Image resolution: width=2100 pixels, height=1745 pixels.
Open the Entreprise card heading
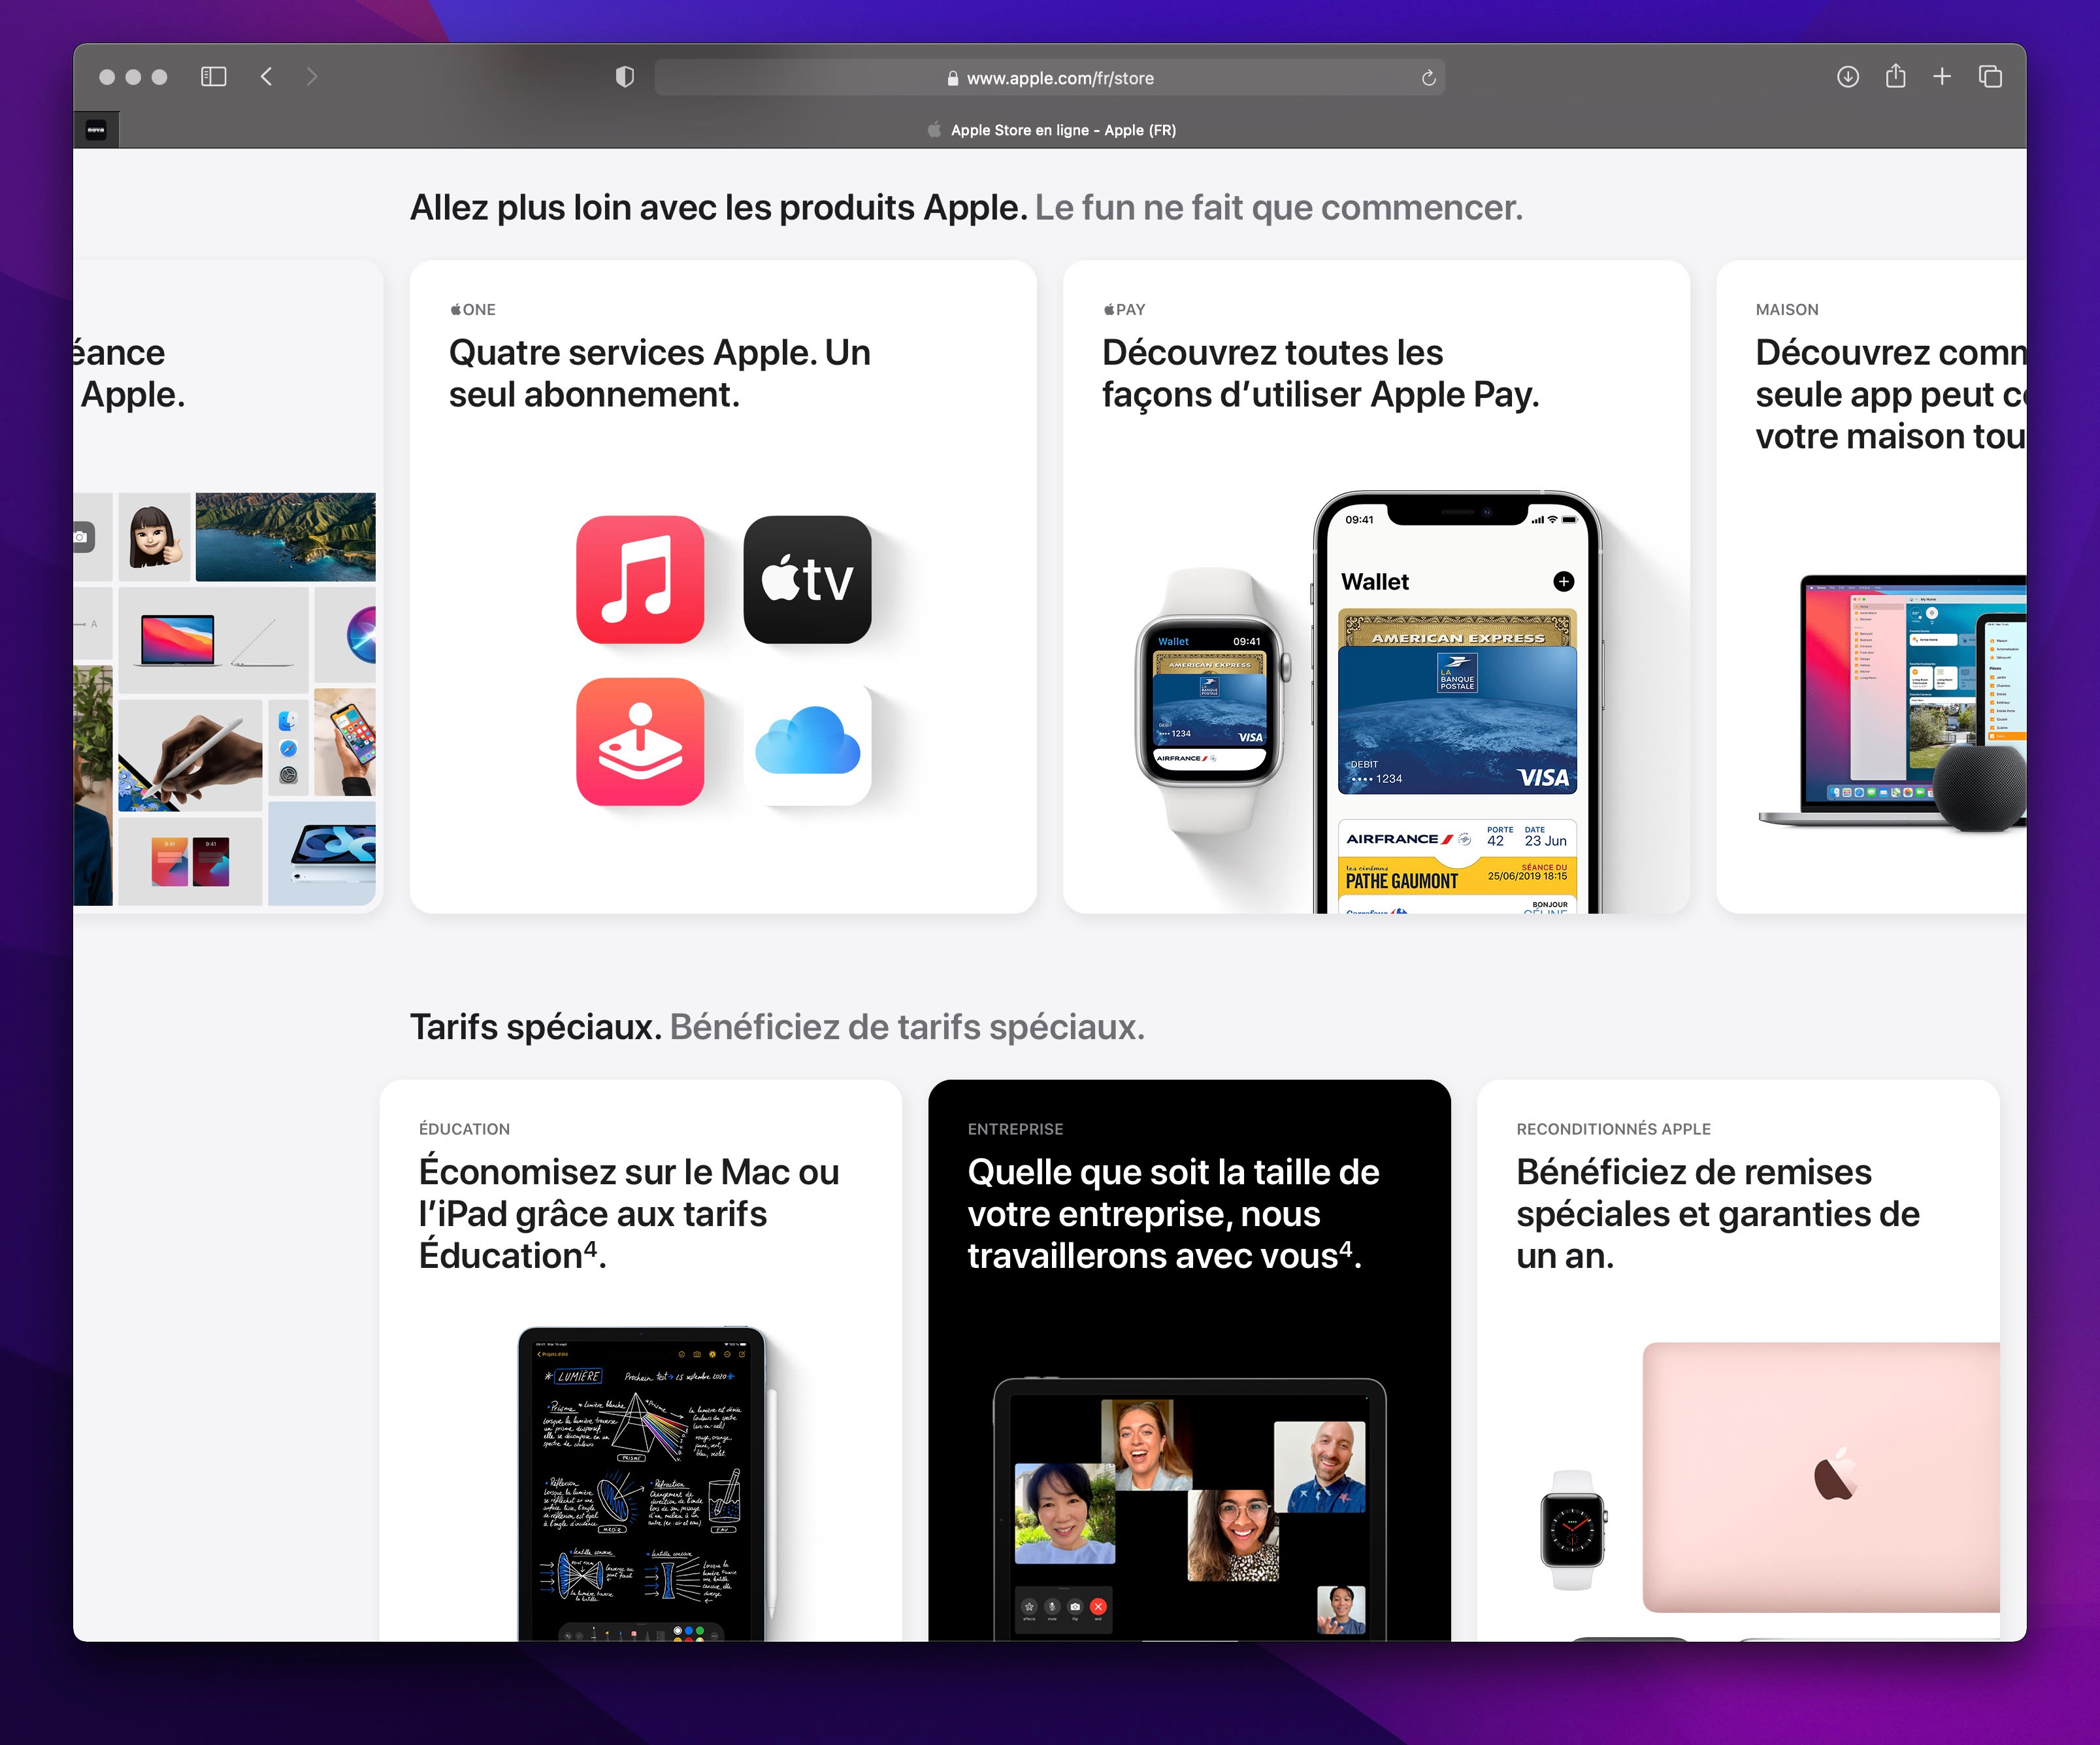click(x=1173, y=1213)
